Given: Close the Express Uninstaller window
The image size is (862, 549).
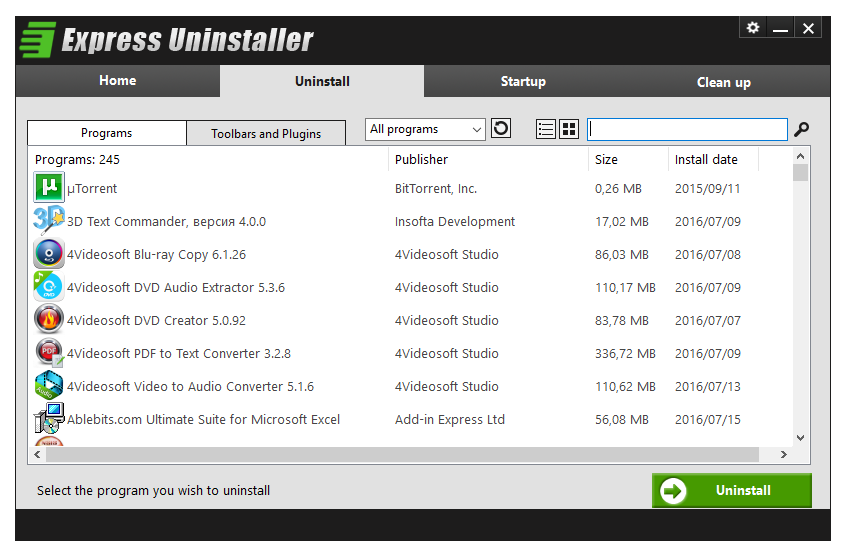Looking at the screenshot, I should (808, 28).
